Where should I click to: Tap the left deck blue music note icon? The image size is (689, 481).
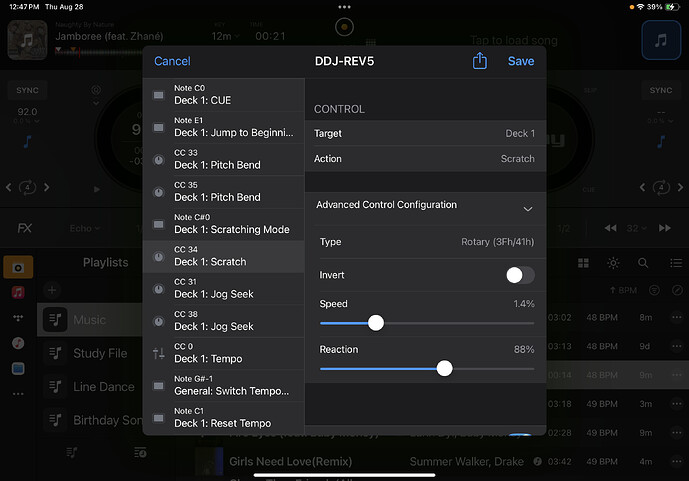click(x=27, y=141)
